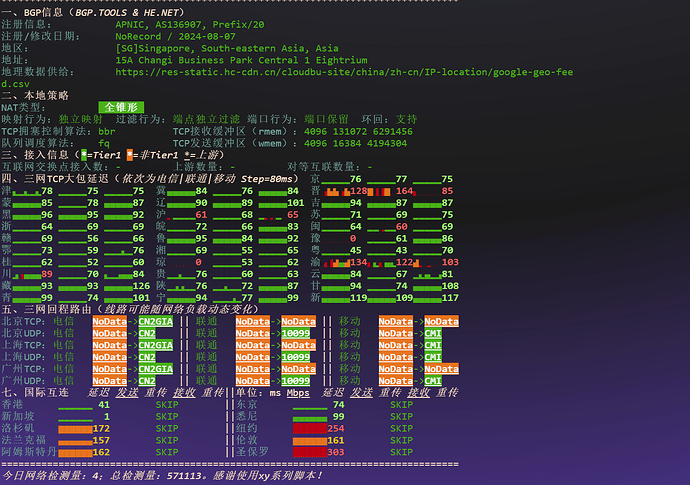The width and height of the screenshot is (690, 485).
Task: Click the green Tier1 legend marker
Action: pos(84,155)
